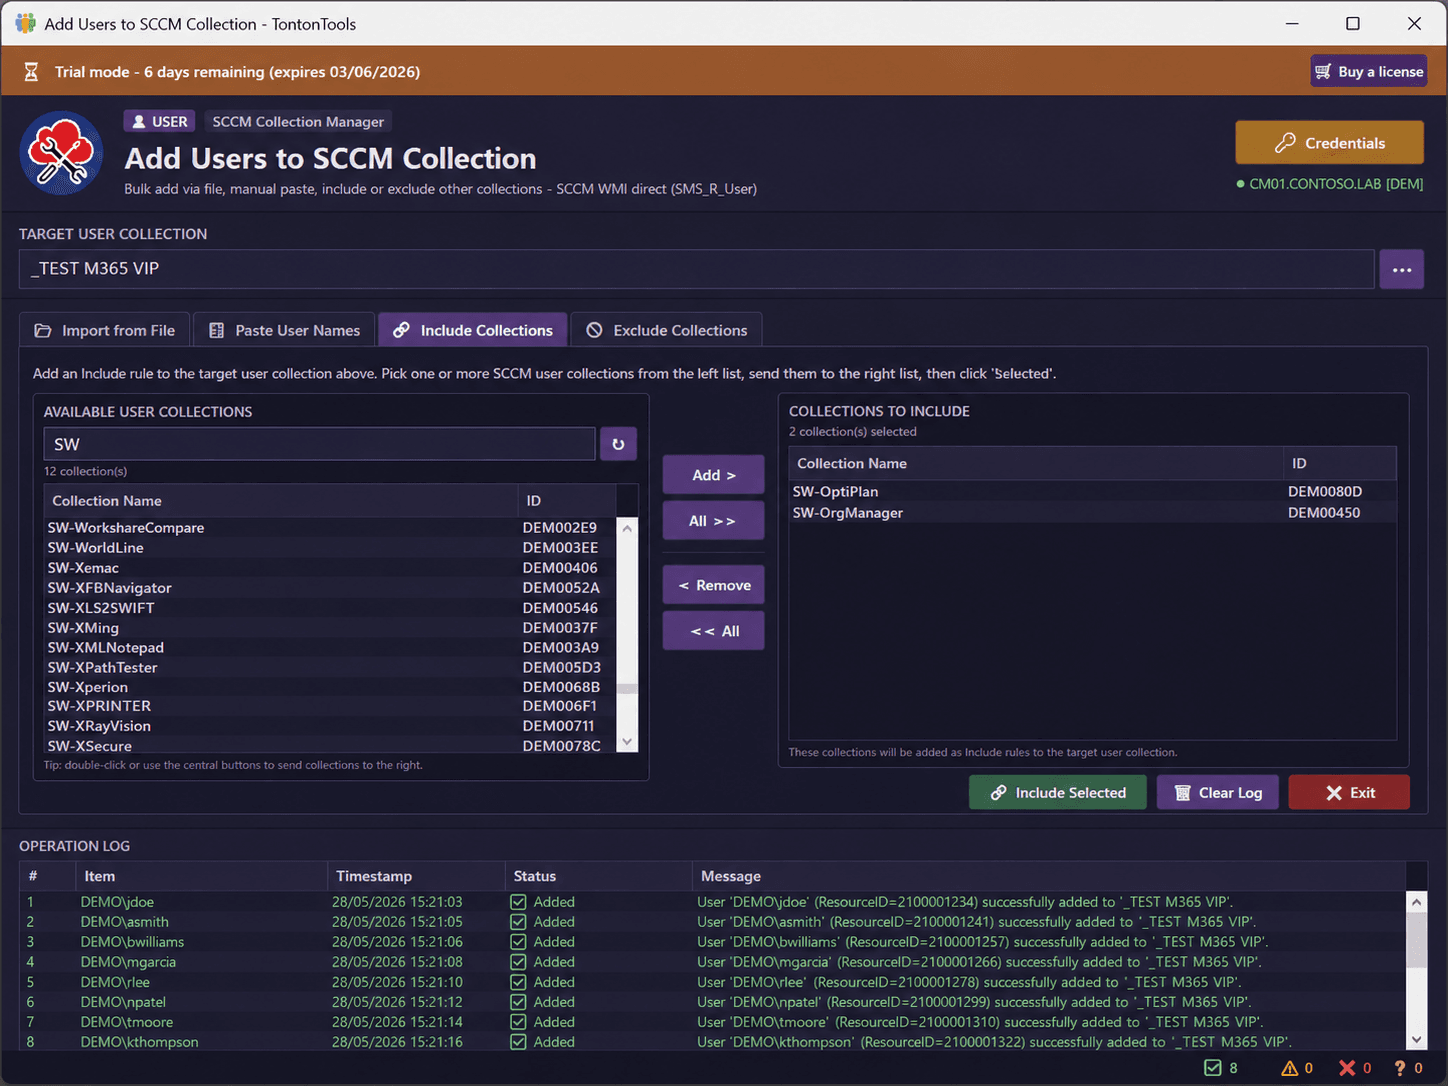Screen dimensions: 1448x1086
Task: Select the SW-XPRINTER collection row
Action: click(330, 706)
